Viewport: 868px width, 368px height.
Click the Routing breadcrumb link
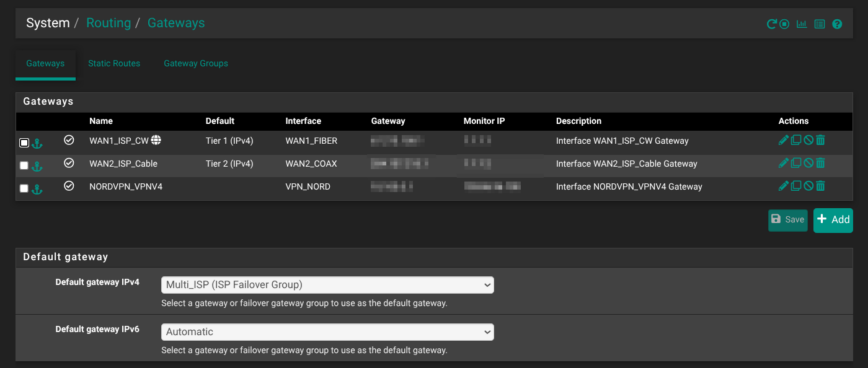[x=108, y=23]
